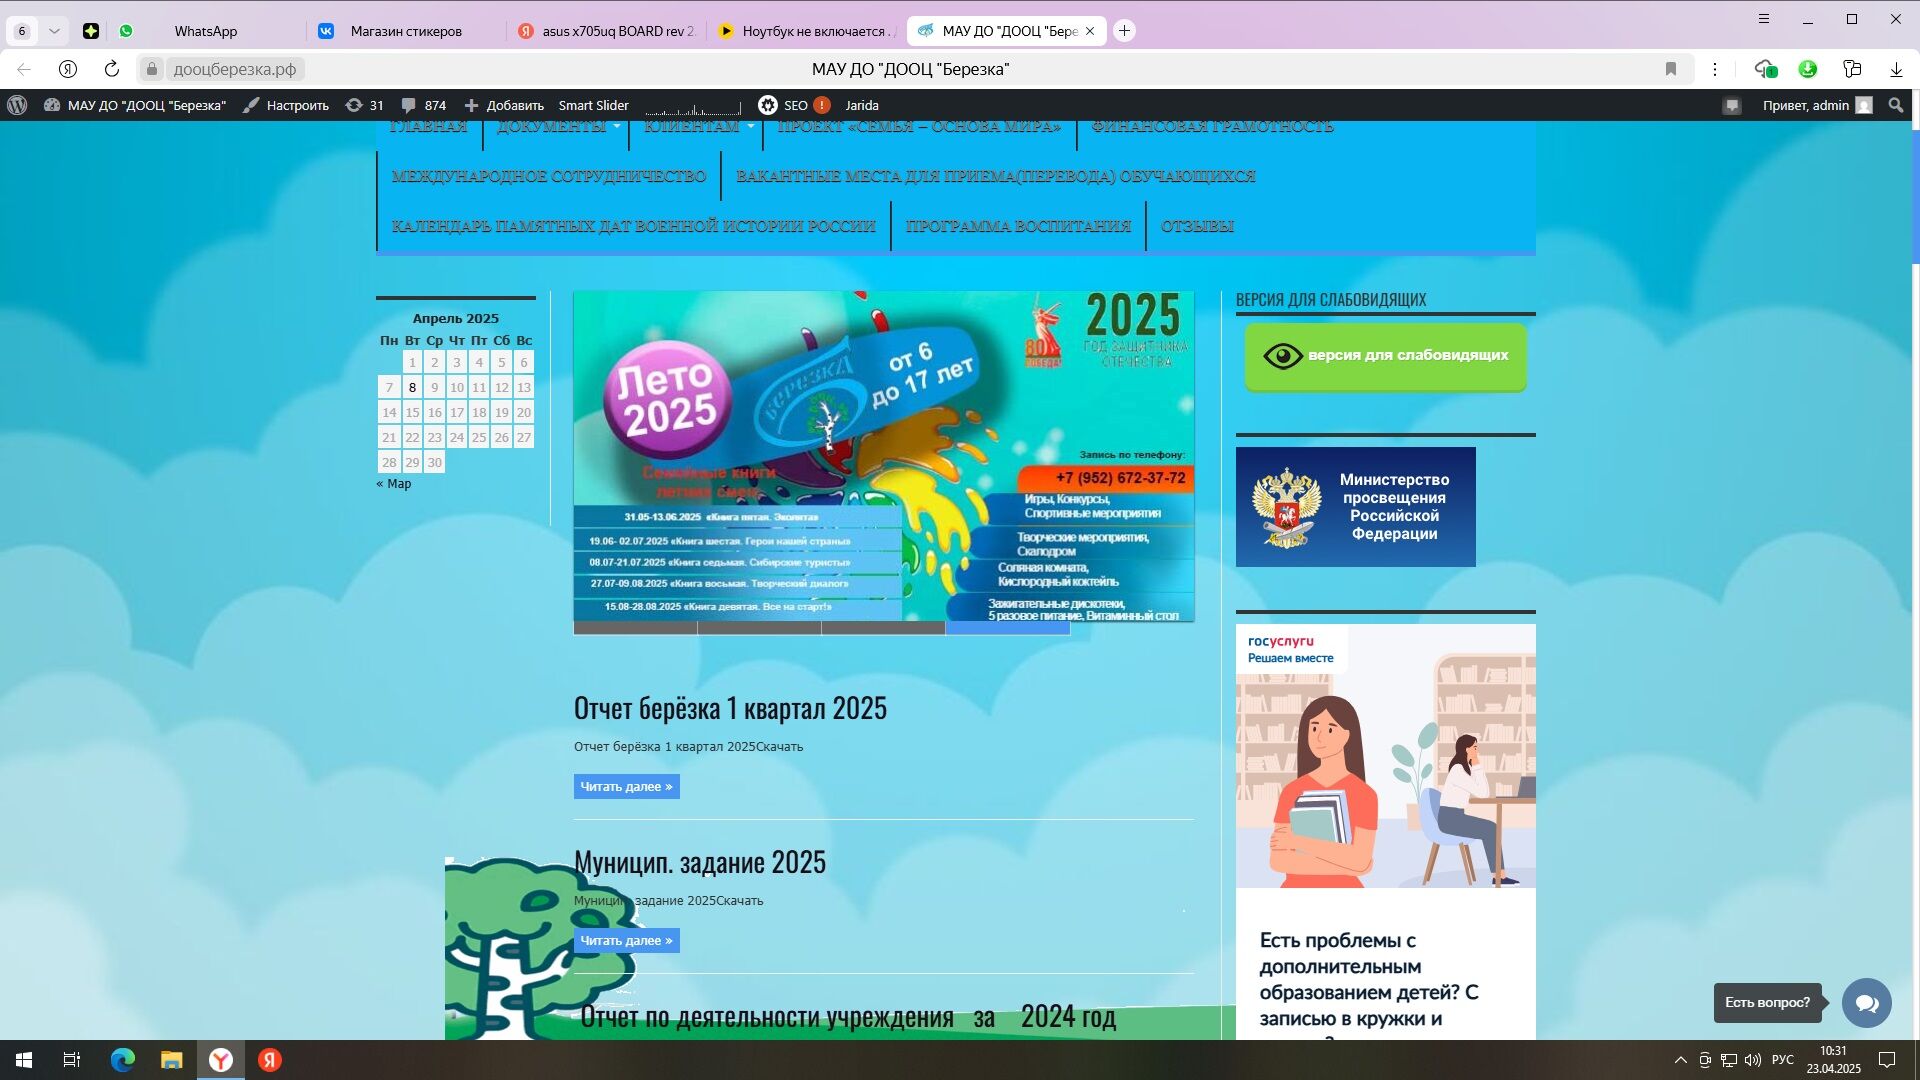Open the comments bubble showing 874
1920x1080 pixels.
pyautogui.click(x=423, y=105)
